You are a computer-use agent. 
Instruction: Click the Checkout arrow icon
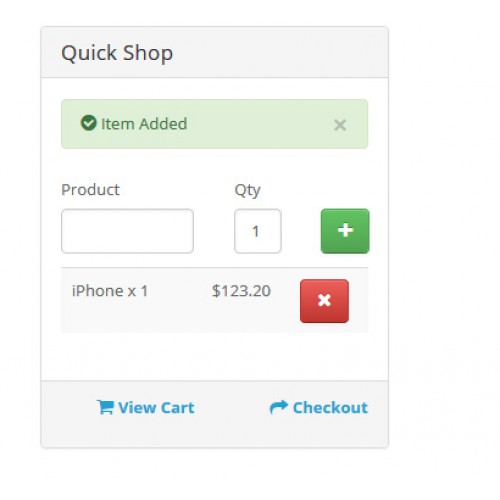279,407
